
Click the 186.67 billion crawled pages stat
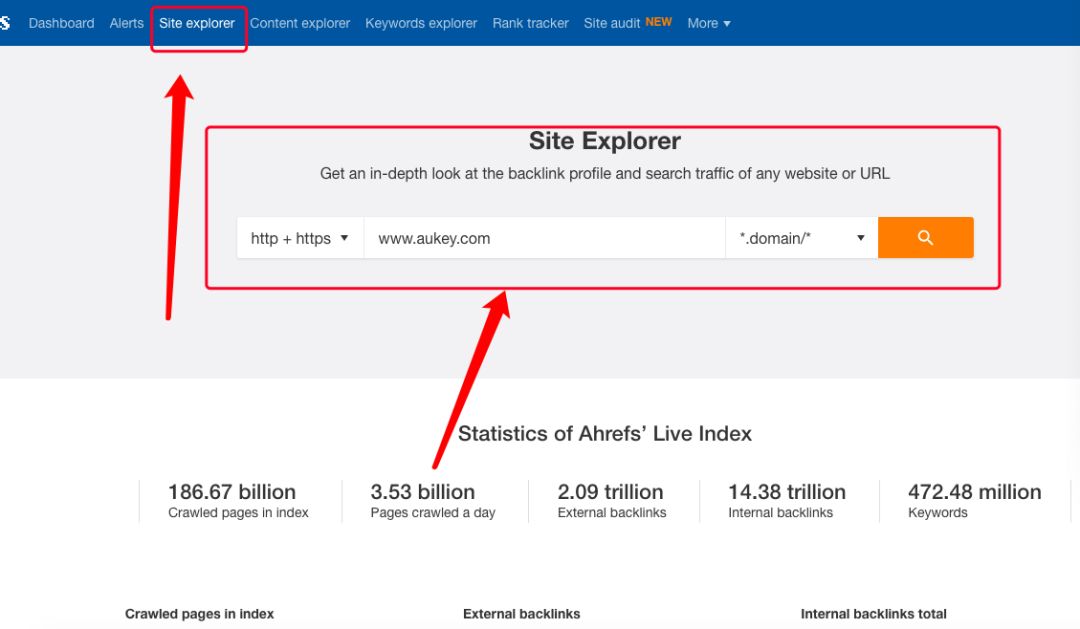pos(238,501)
